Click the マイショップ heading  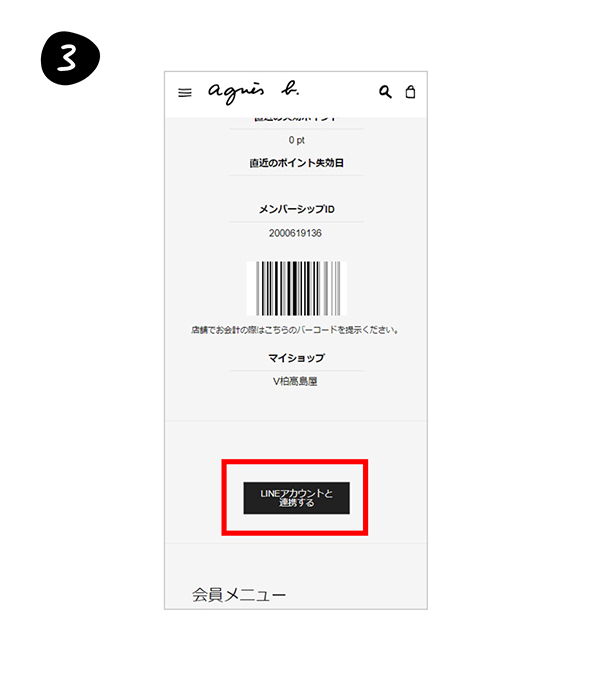[x=297, y=358]
